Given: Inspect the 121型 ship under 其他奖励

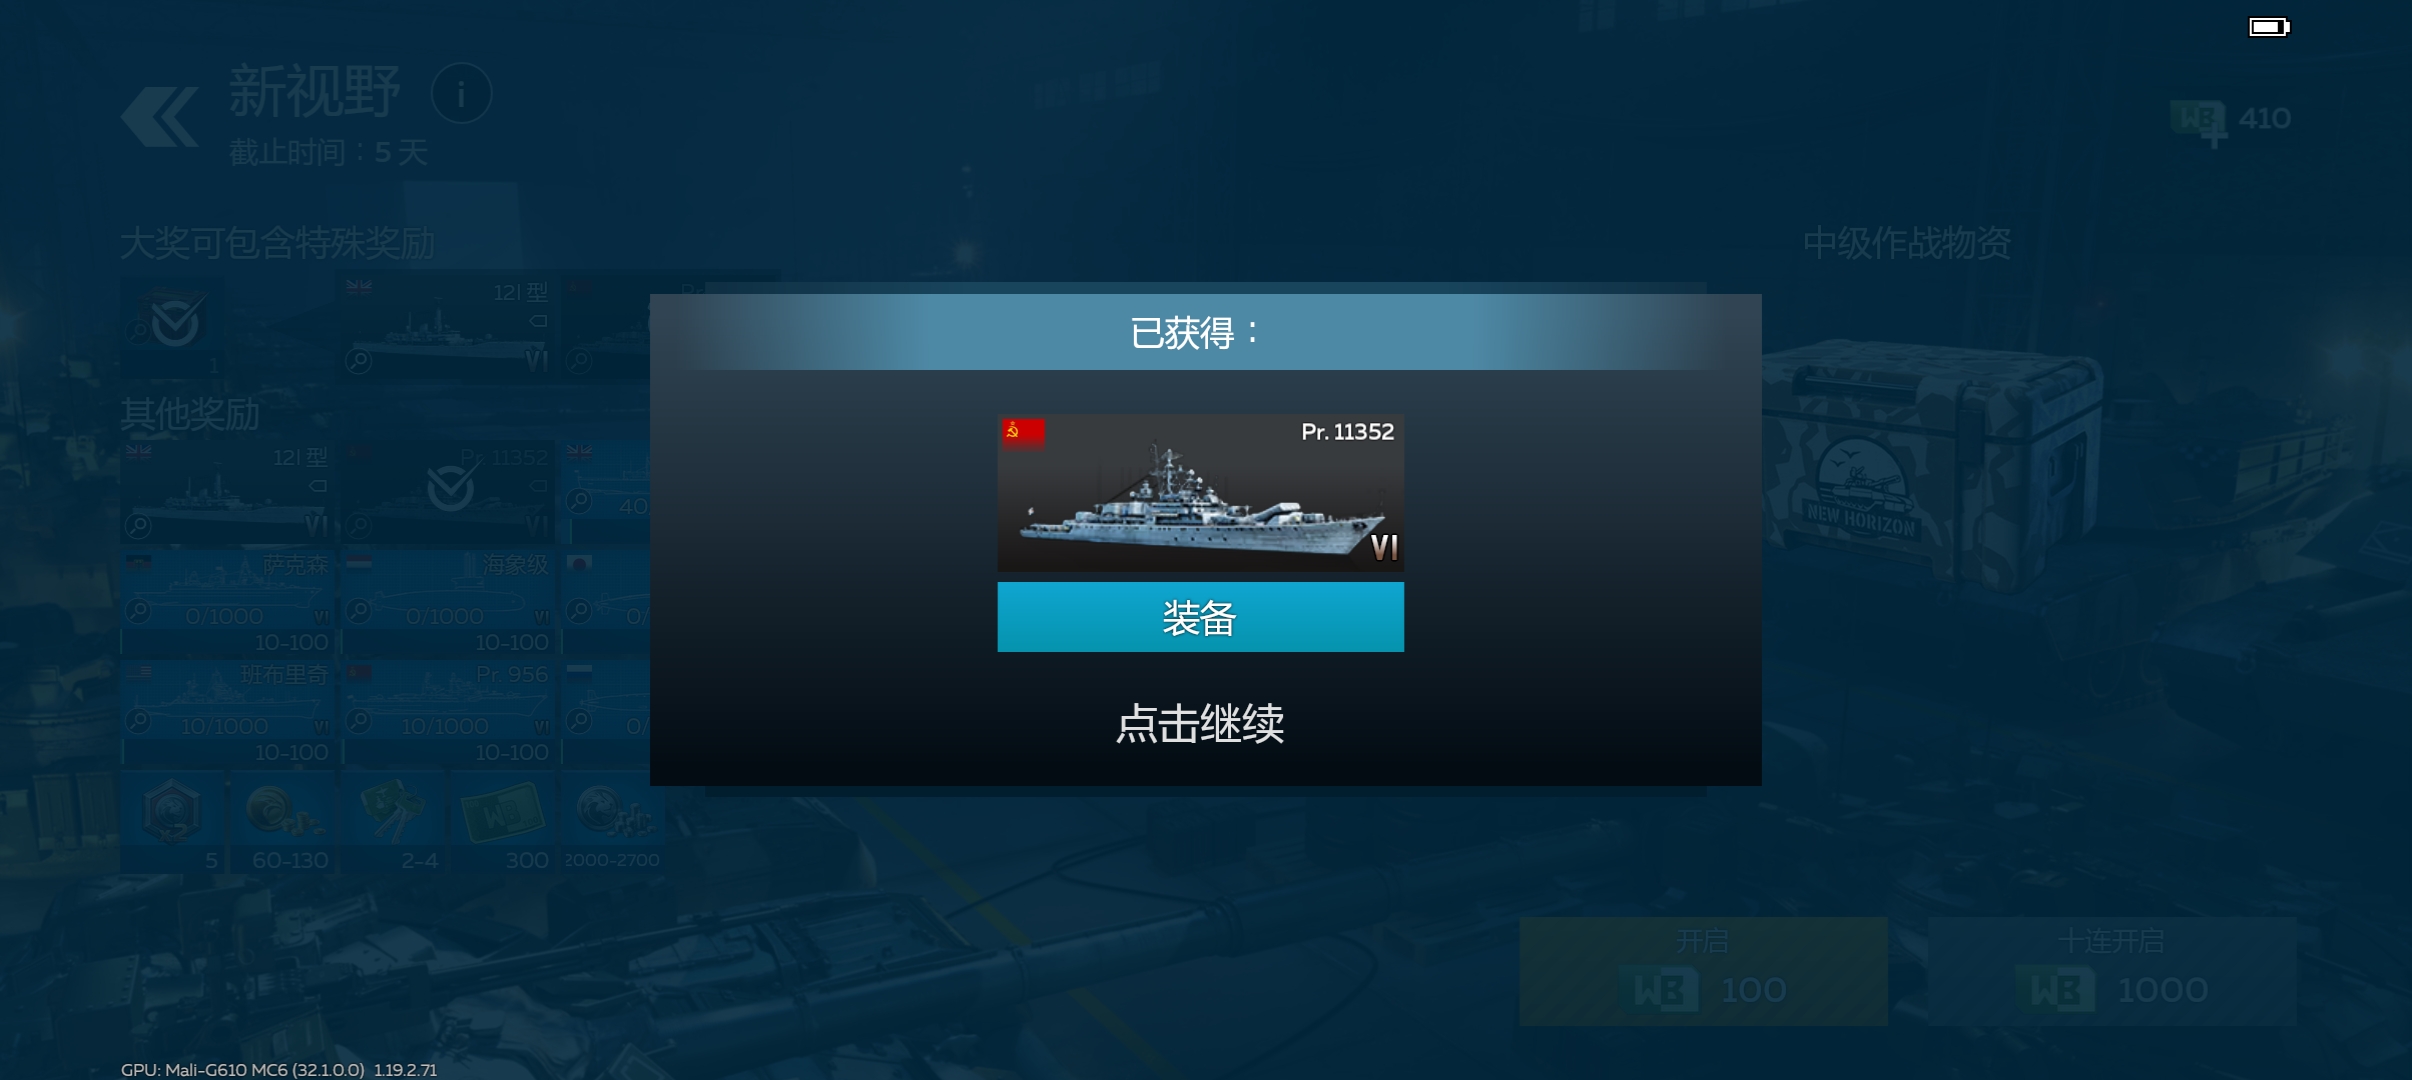Looking at the screenshot, I should click(228, 491).
